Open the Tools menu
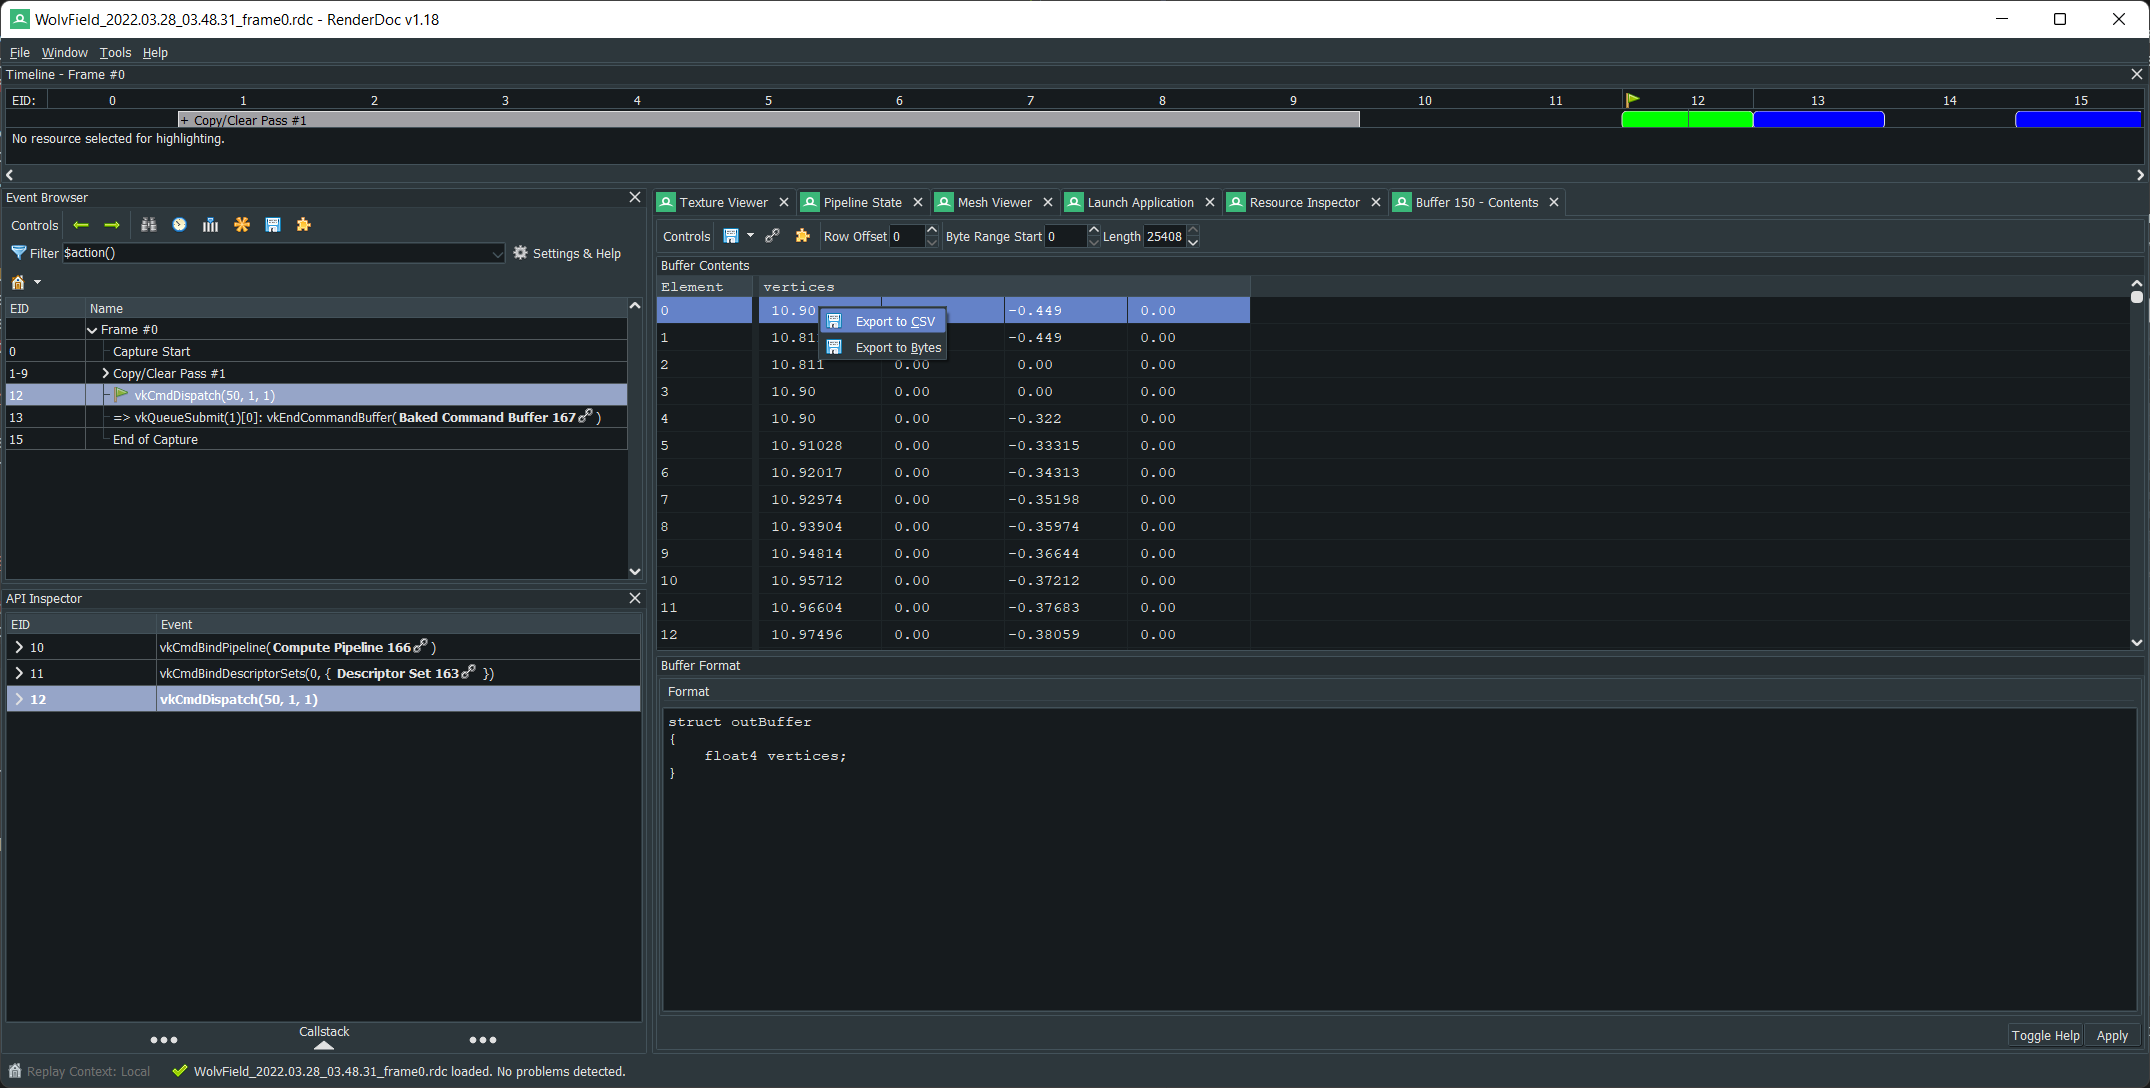The image size is (2150, 1088). [115, 52]
